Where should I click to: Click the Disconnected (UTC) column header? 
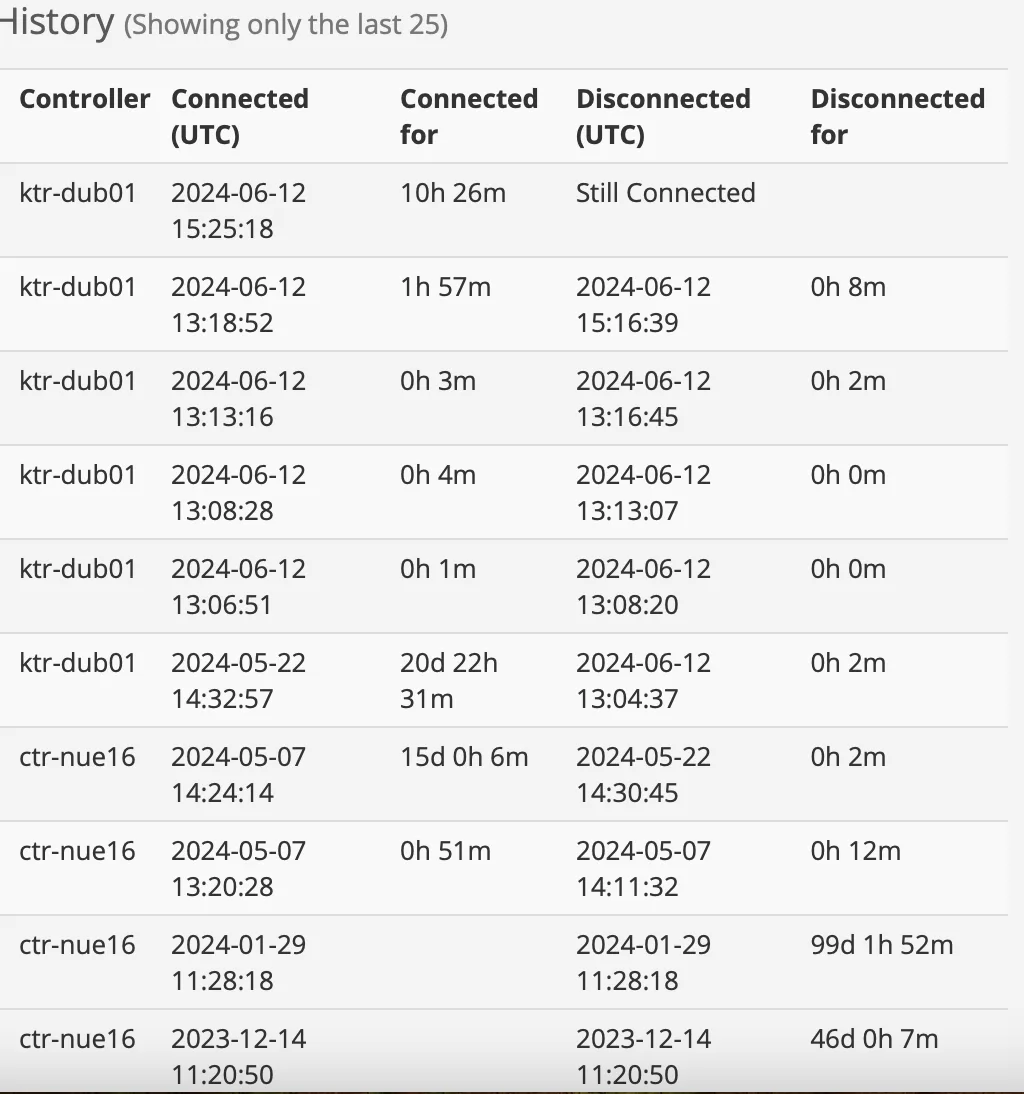click(x=663, y=116)
